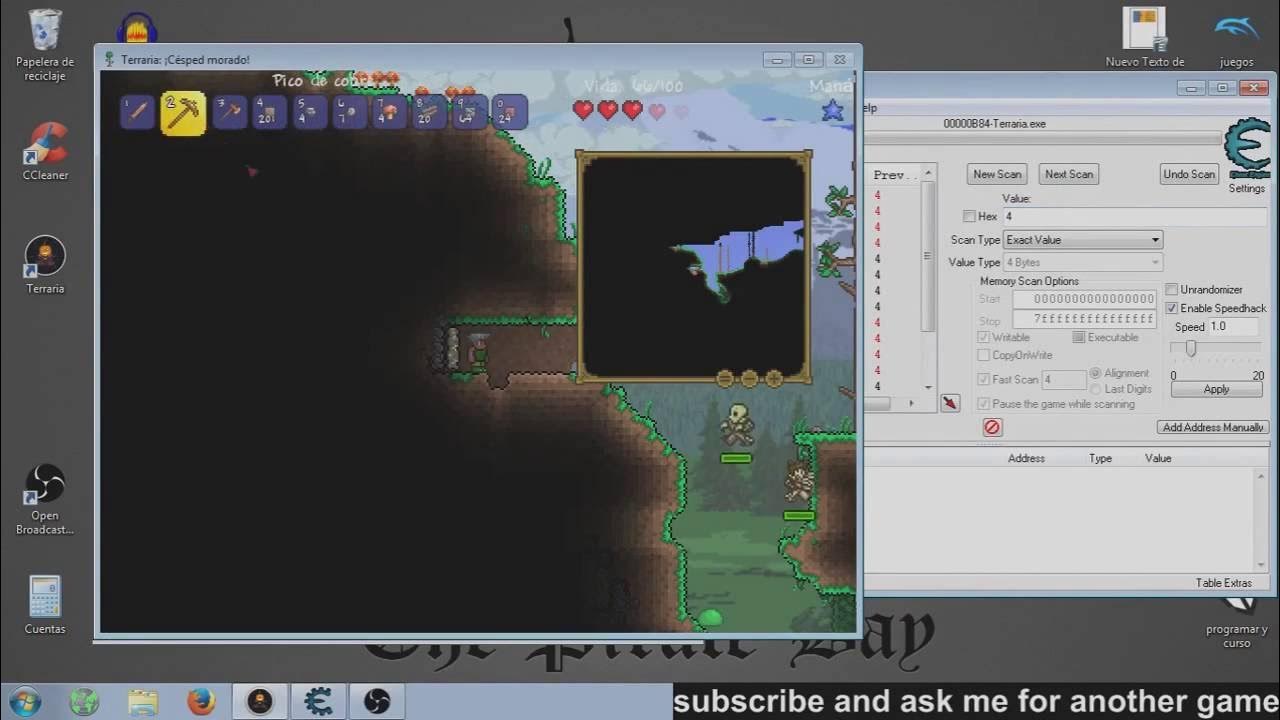Click the Fast Scan alignment value field
This screenshot has width=1280, height=720.
(1064, 380)
